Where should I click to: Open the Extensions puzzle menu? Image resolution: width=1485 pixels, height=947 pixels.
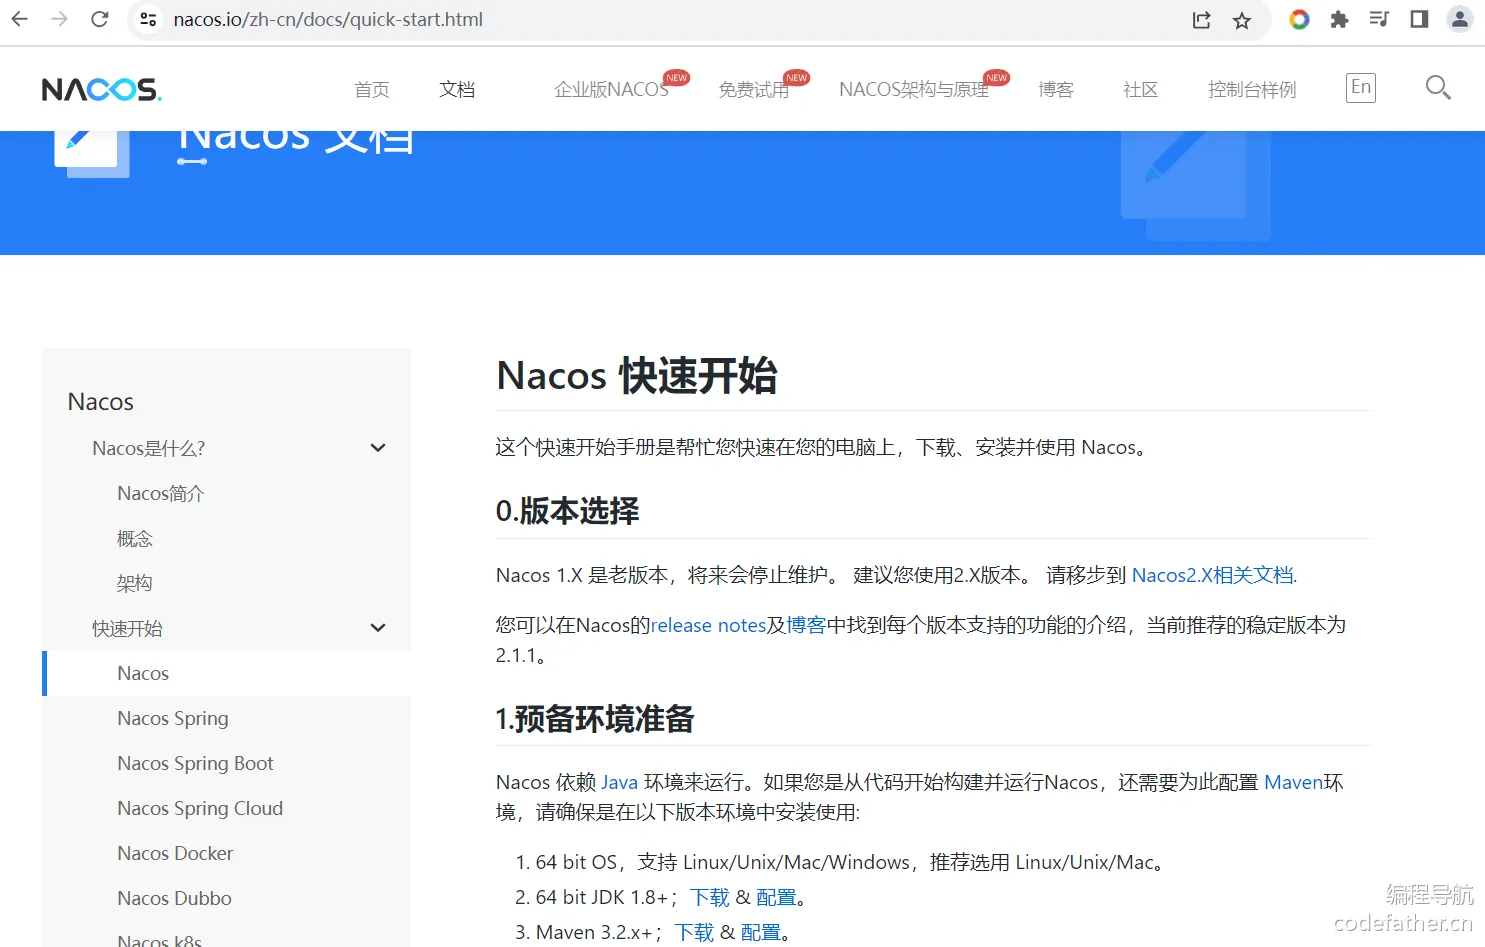[x=1339, y=19]
